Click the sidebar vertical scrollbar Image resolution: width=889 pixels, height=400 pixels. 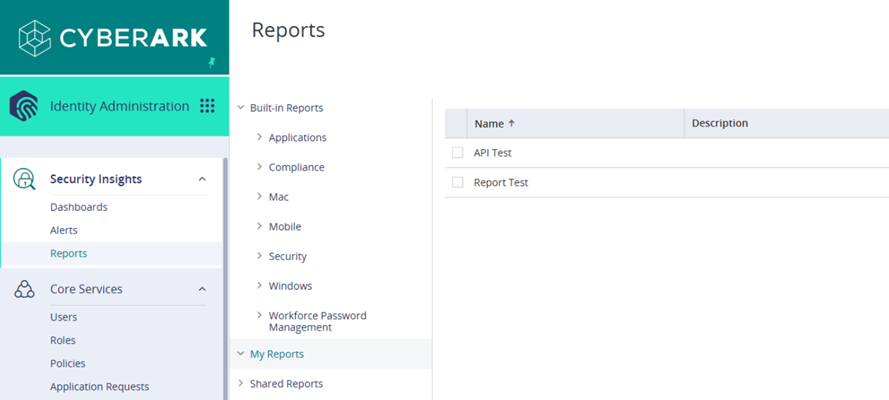click(x=225, y=279)
